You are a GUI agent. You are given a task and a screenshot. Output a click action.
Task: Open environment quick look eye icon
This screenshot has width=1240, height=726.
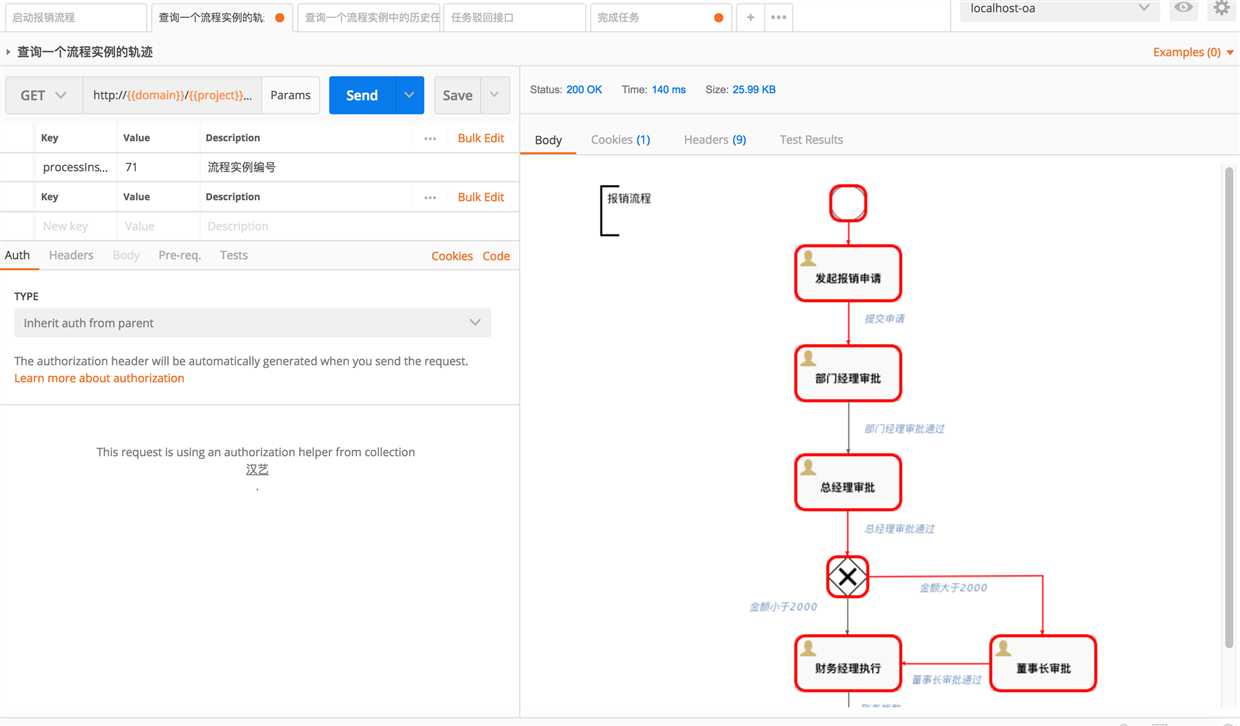tap(1184, 8)
